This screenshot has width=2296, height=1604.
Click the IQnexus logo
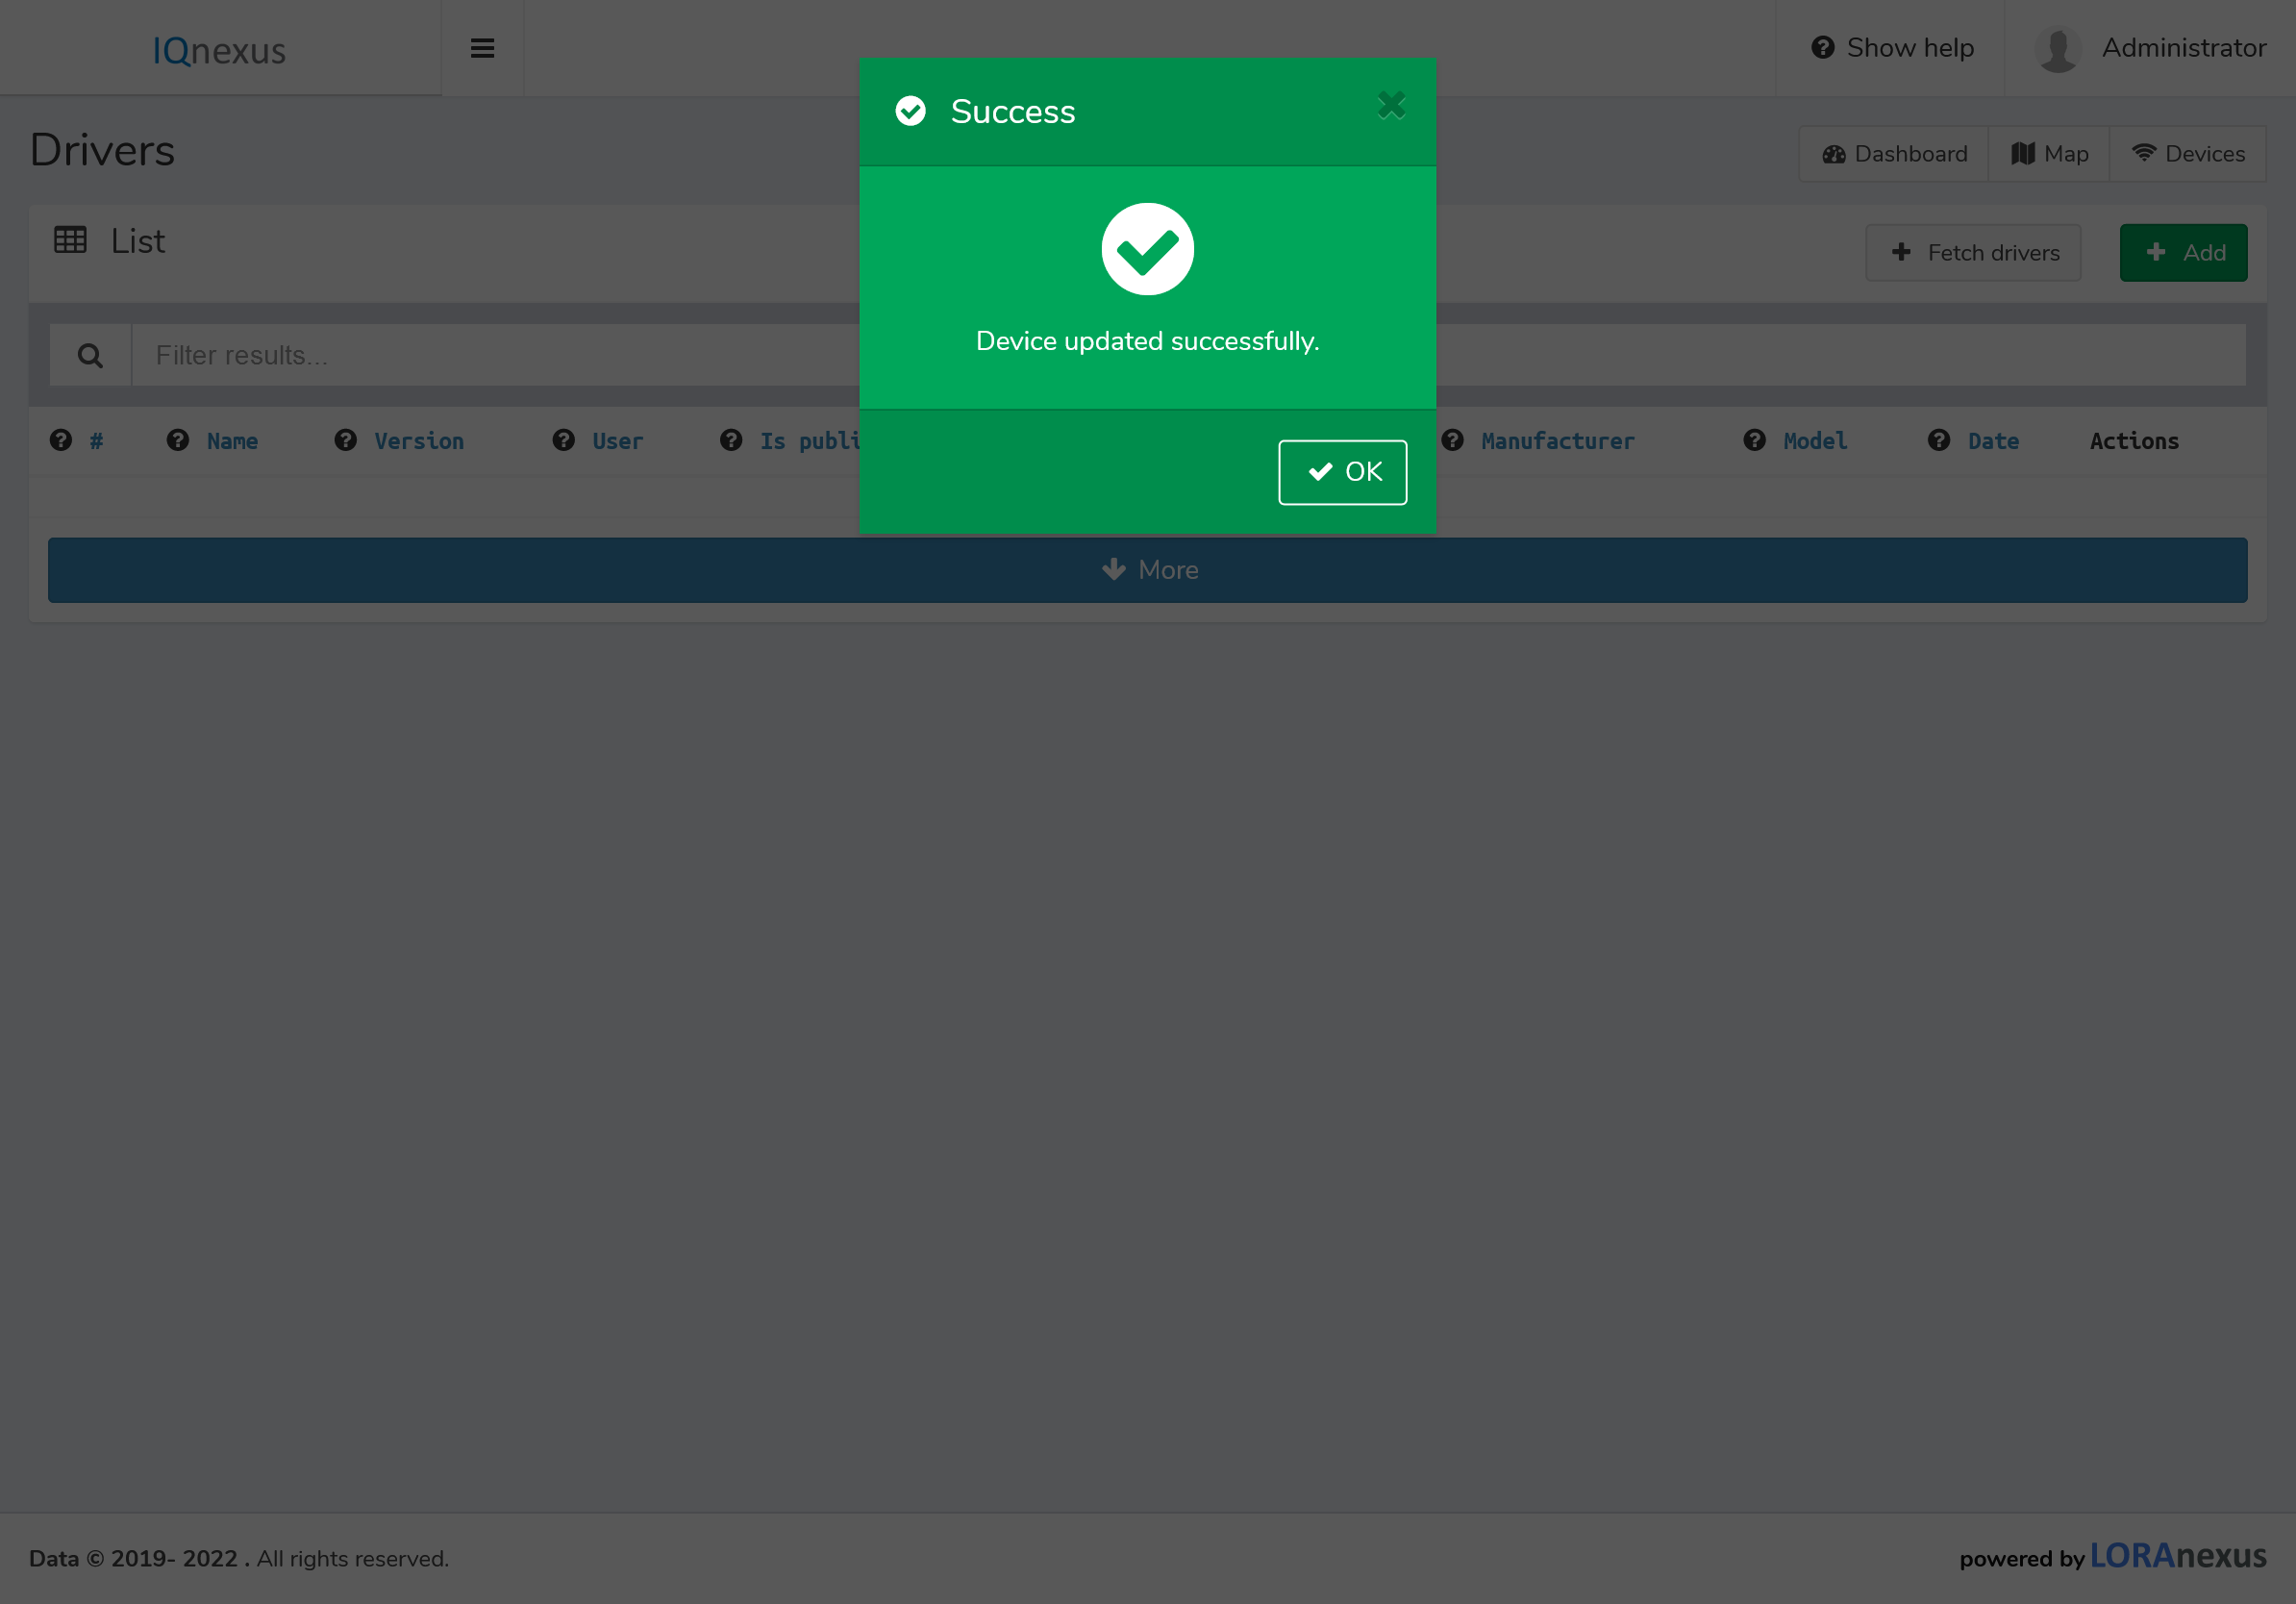click(219, 50)
